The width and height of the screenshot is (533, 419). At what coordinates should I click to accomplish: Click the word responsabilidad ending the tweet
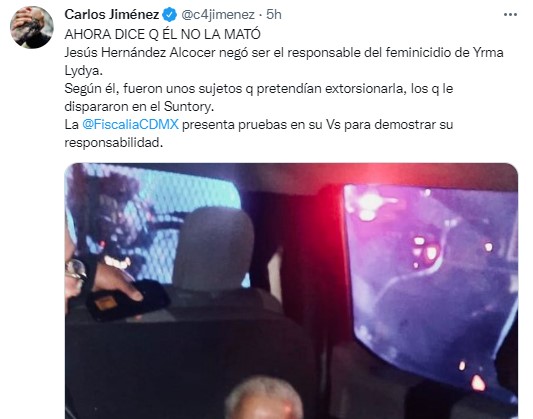pos(114,143)
